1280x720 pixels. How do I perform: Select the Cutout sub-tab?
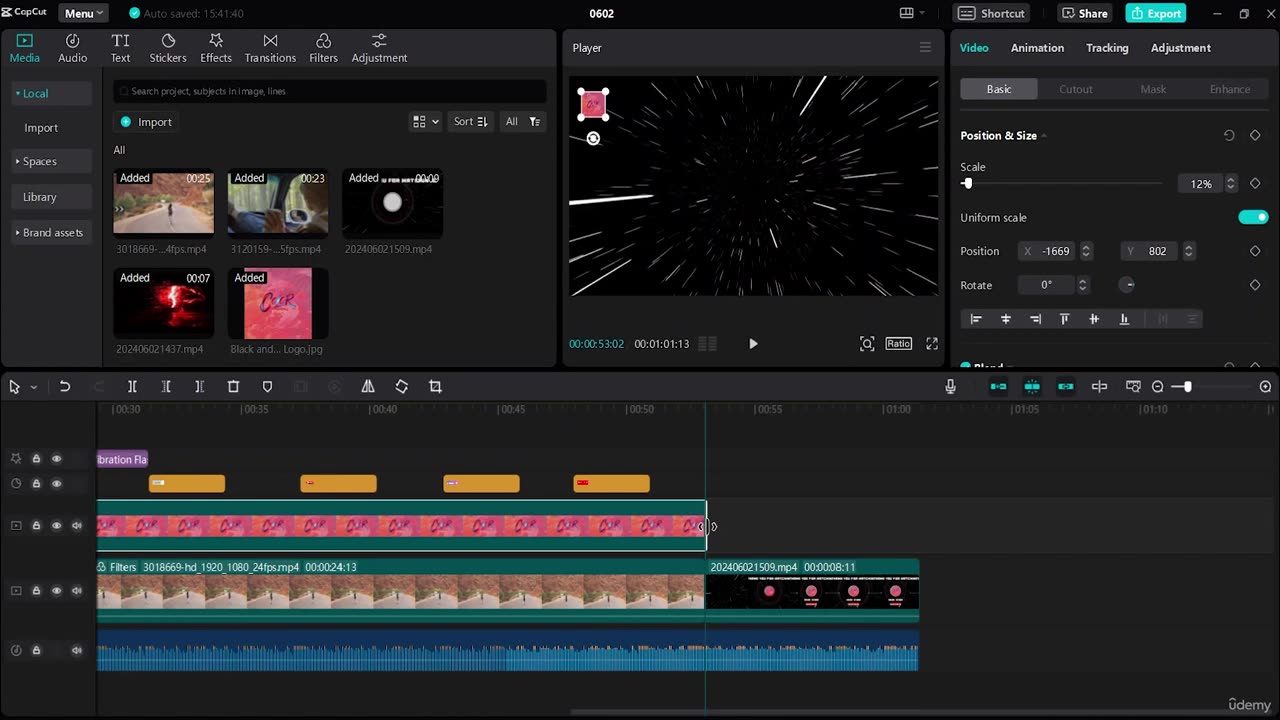tap(1076, 89)
